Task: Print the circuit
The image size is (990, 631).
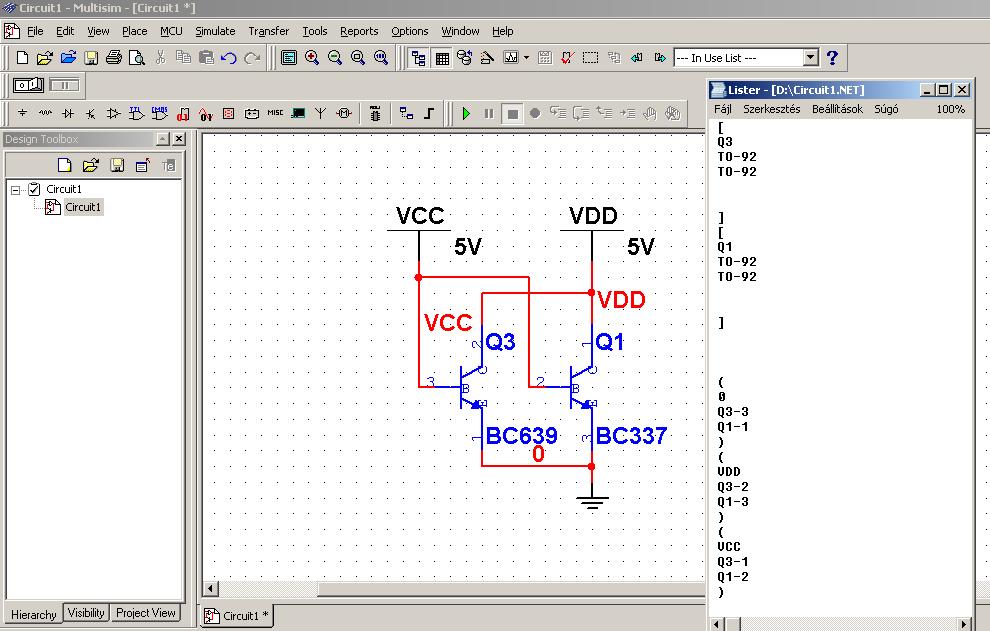Action: coord(114,58)
